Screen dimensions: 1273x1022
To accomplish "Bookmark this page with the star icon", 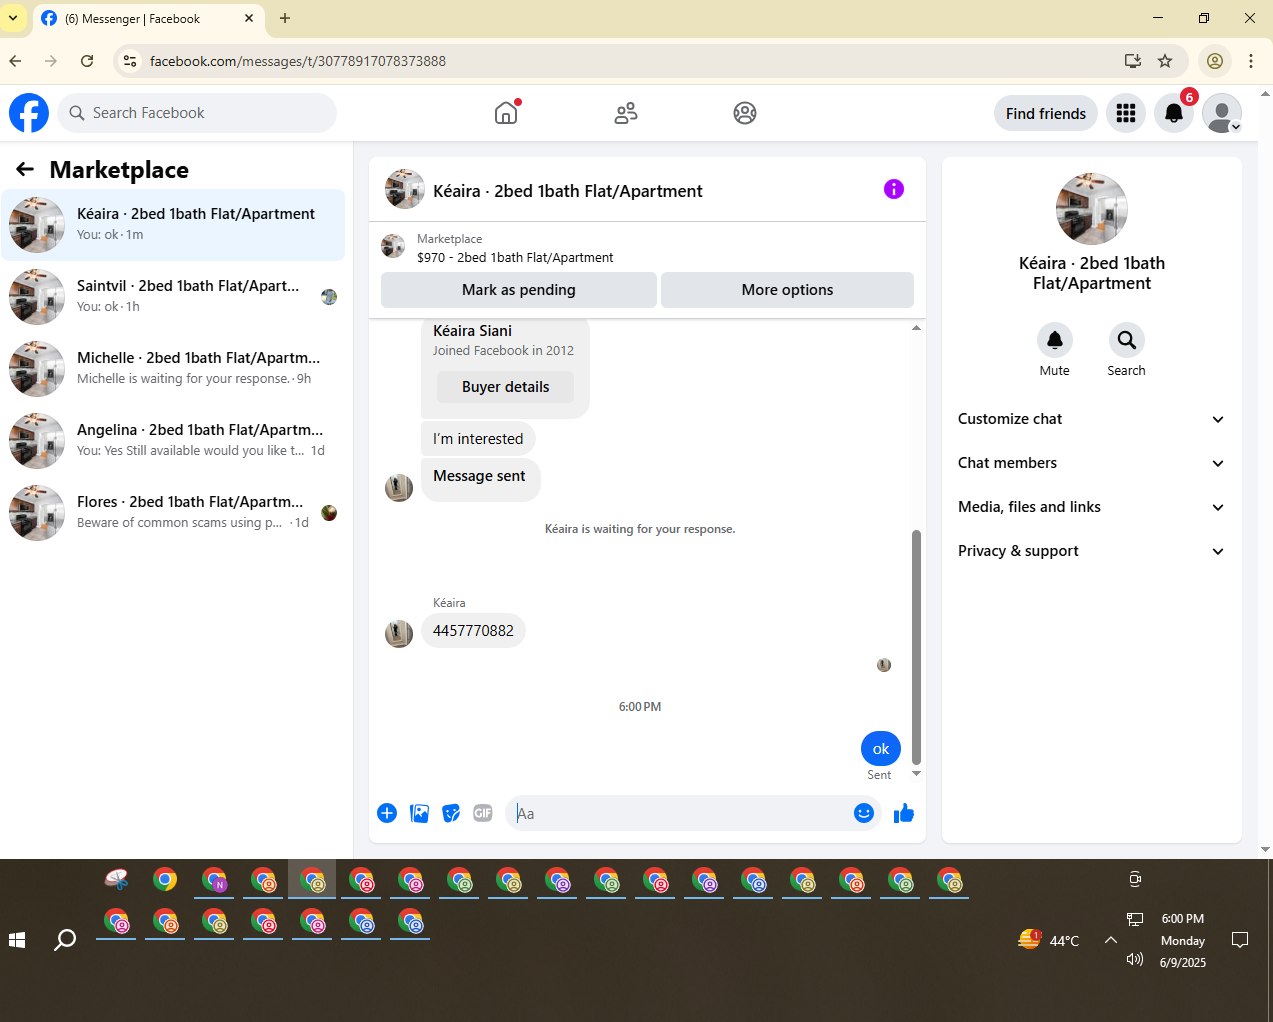I will pos(1165,61).
